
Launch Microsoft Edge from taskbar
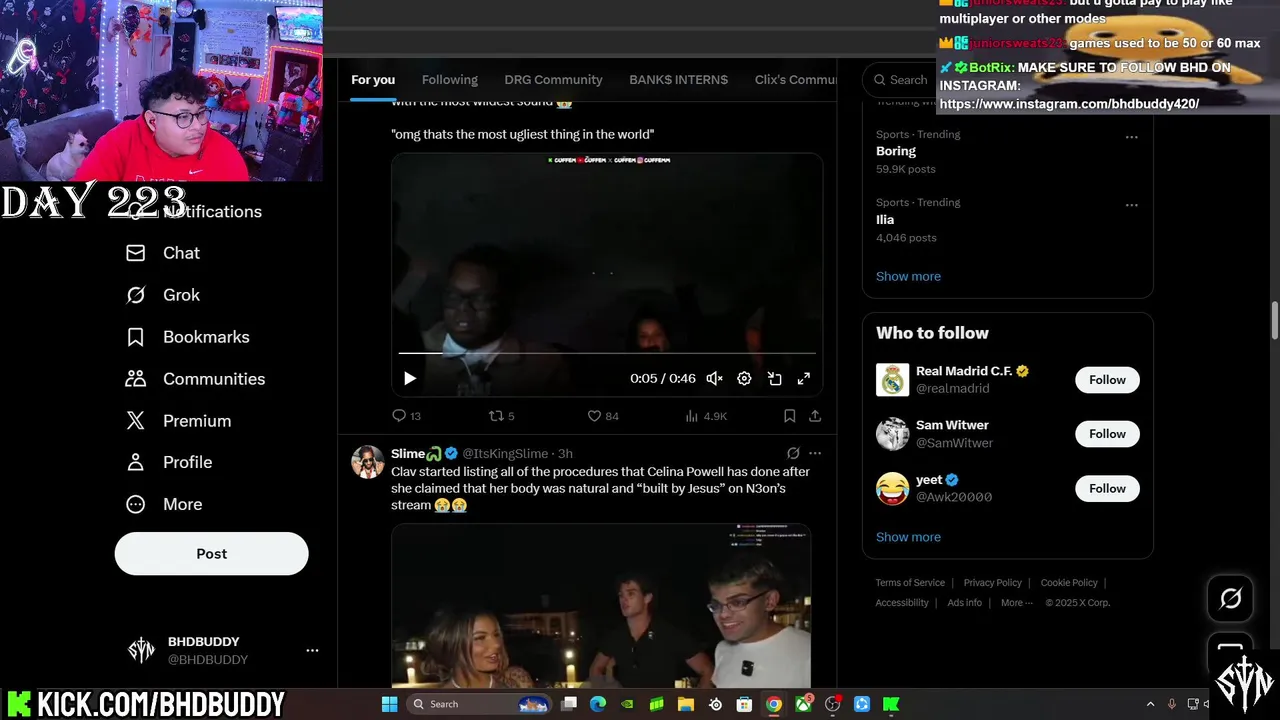(x=598, y=704)
